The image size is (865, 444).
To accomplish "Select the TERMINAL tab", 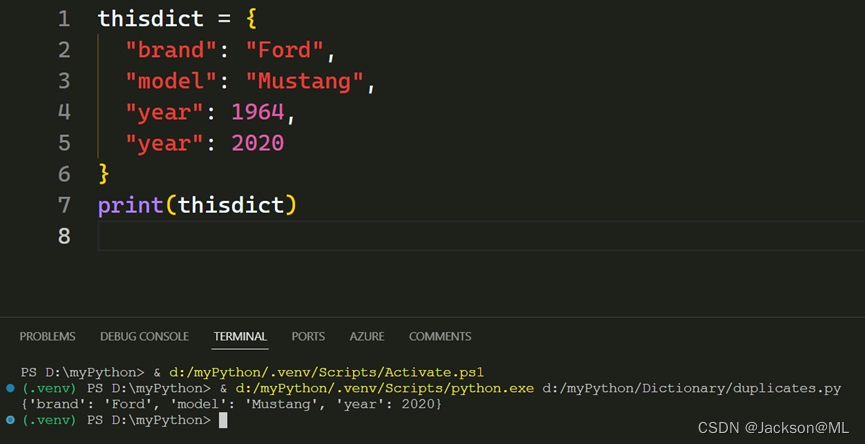I will point(240,337).
